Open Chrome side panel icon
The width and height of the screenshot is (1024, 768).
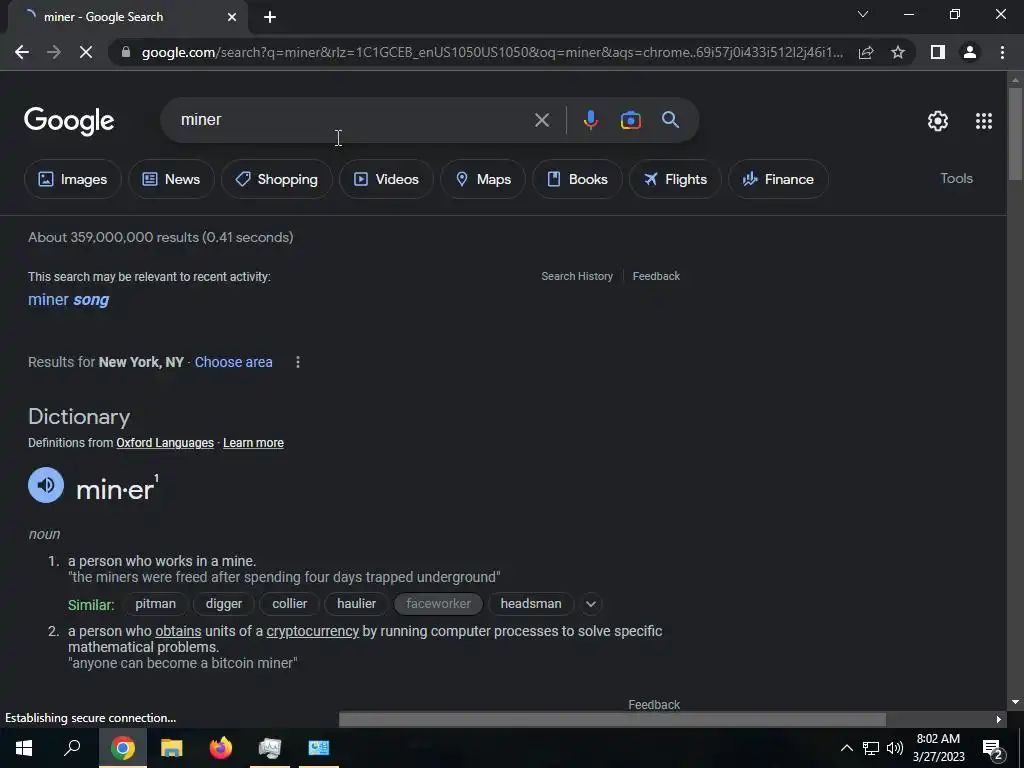[x=938, y=52]
